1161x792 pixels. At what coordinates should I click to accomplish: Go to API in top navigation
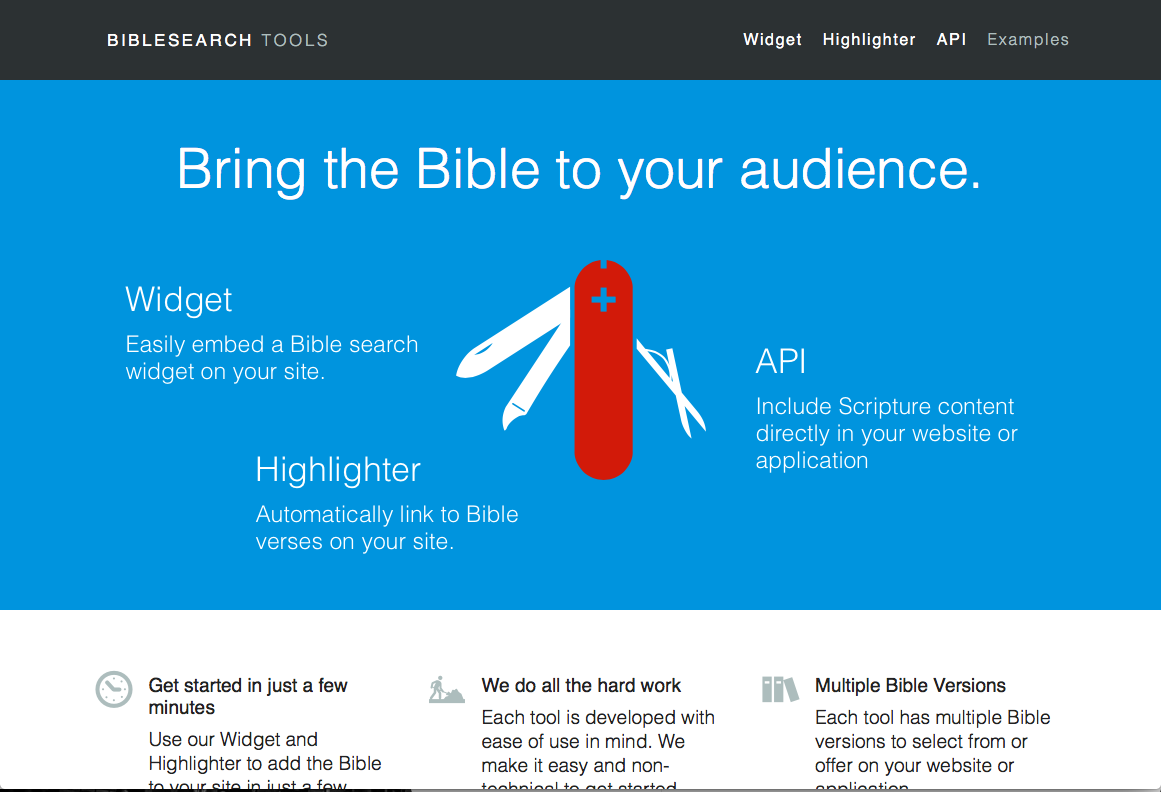point(951,40)
